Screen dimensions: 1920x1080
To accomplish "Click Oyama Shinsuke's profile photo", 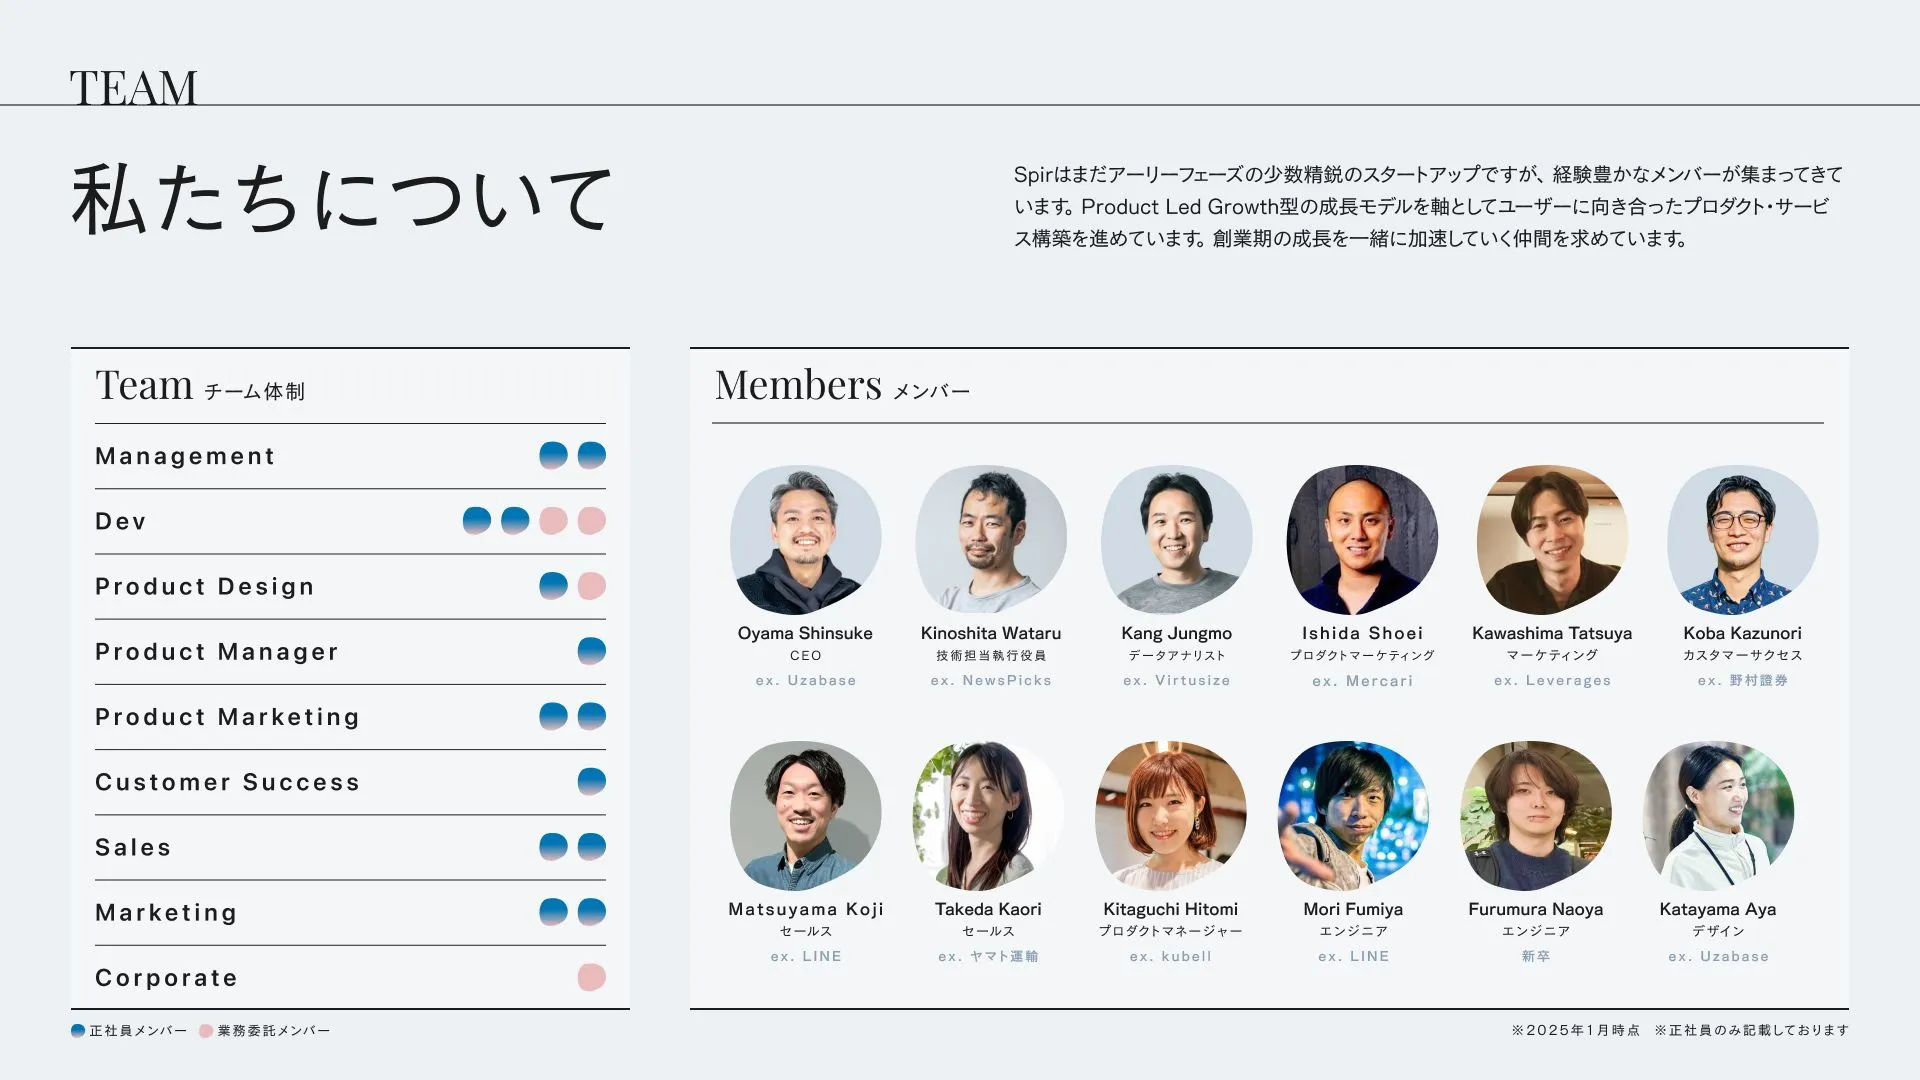I will tap(806, 540).
